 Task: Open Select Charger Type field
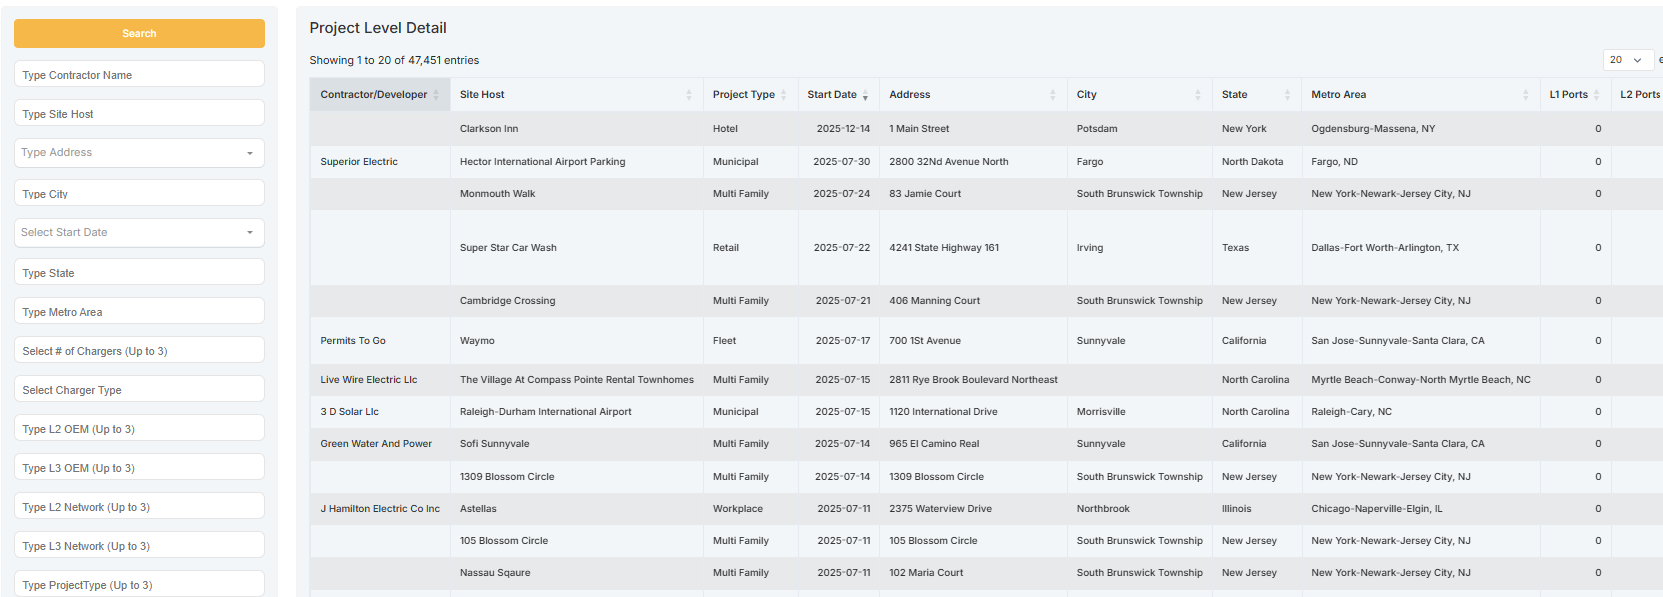click(139, 390)
